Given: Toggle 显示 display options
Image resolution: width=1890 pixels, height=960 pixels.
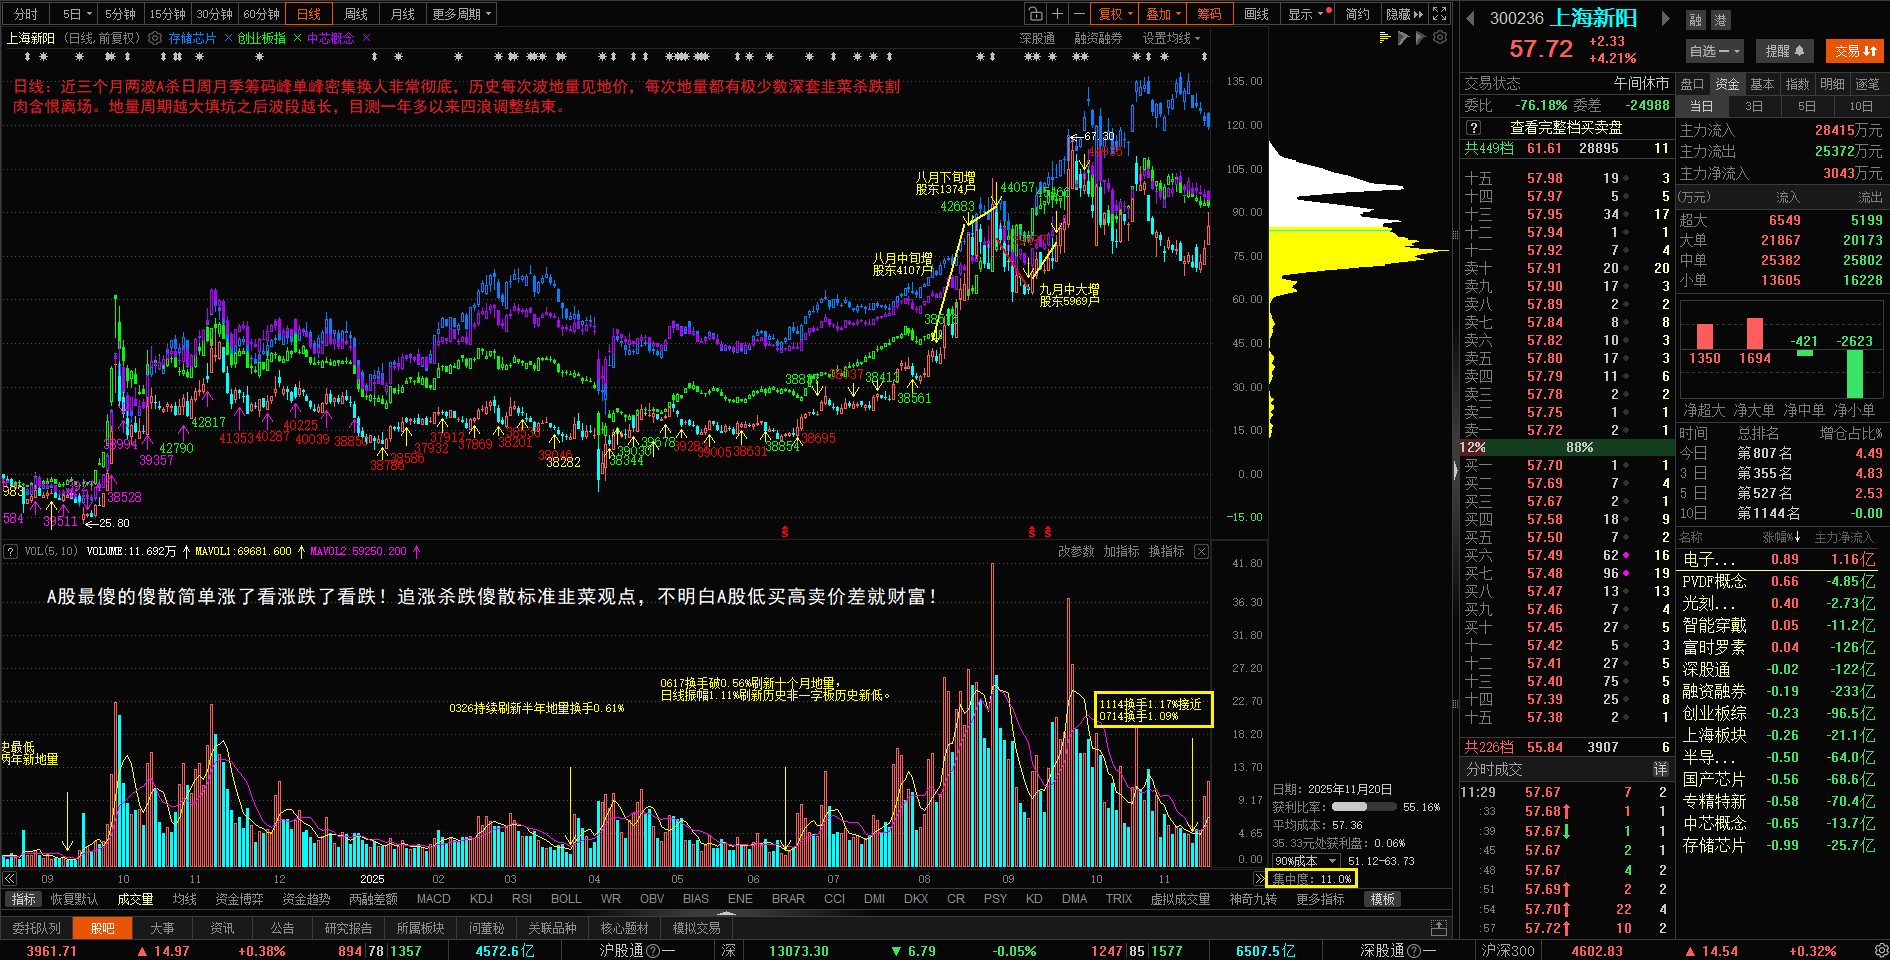Looking at the screenshot, I should 1306,14.
